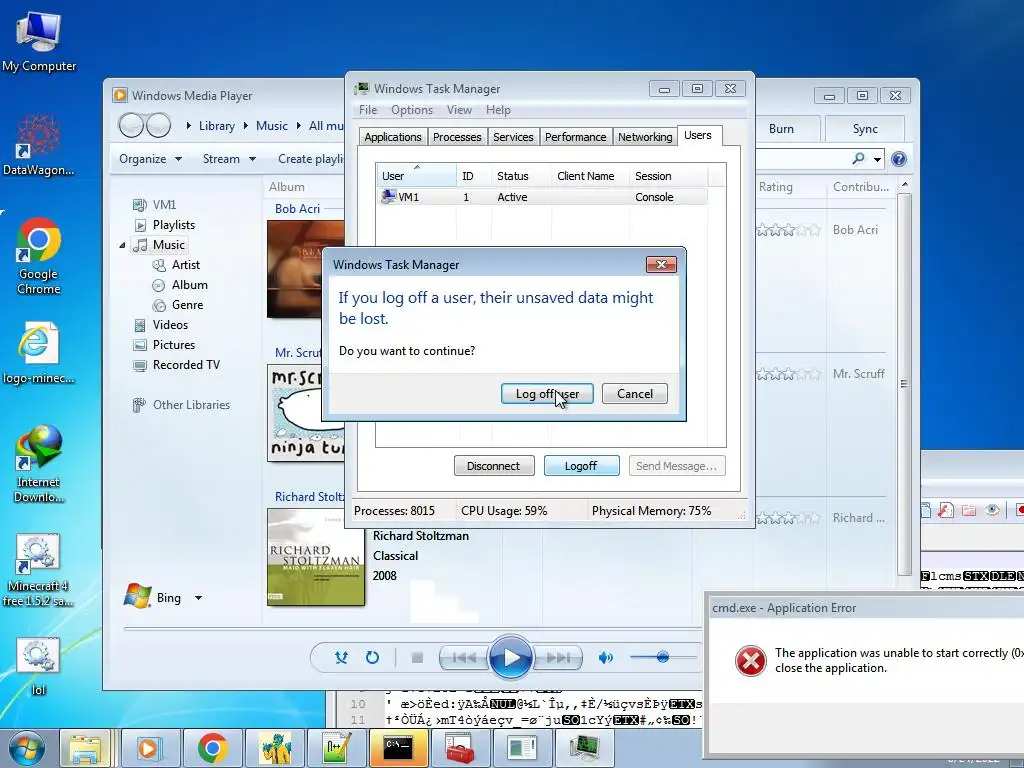Open Internet Download Manager desktop icon
Viewport: 1024px width, 768px height.
pyautogui.click(x=39, y=464)
